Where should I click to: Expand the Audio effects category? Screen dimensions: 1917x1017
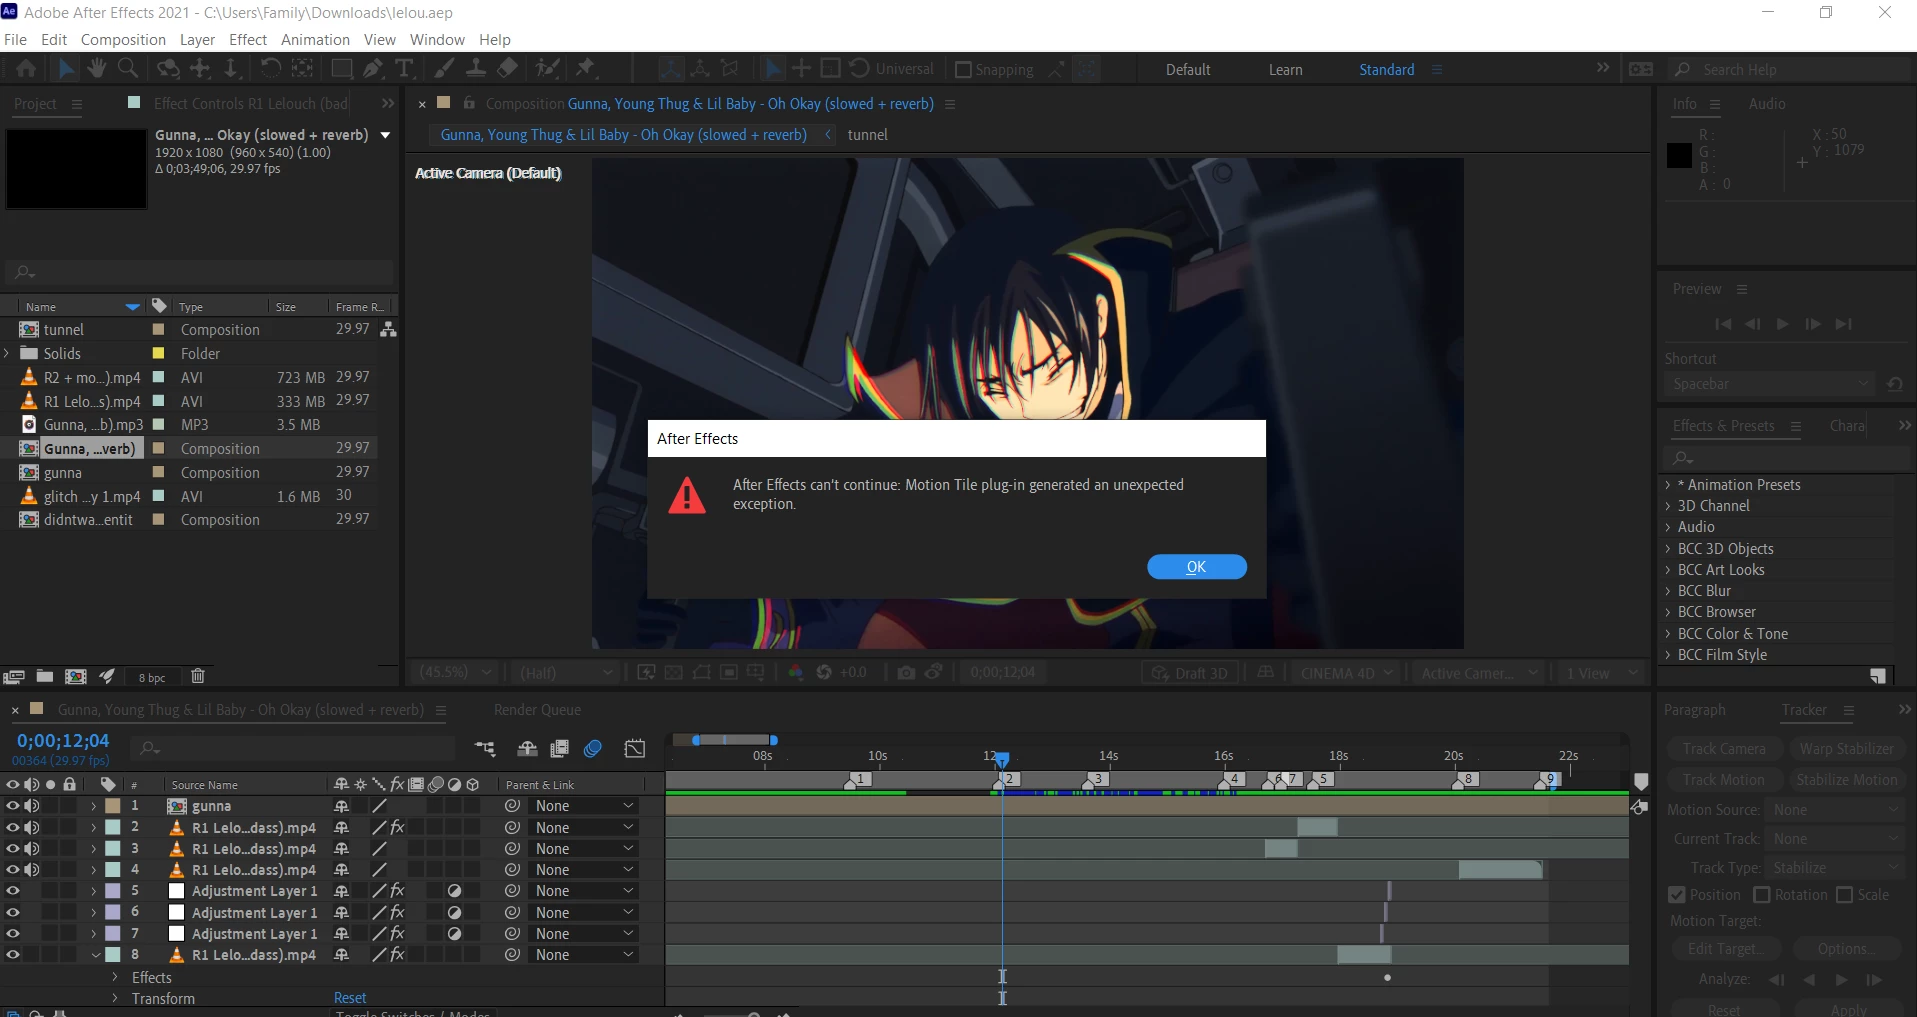click(1668, 527)
